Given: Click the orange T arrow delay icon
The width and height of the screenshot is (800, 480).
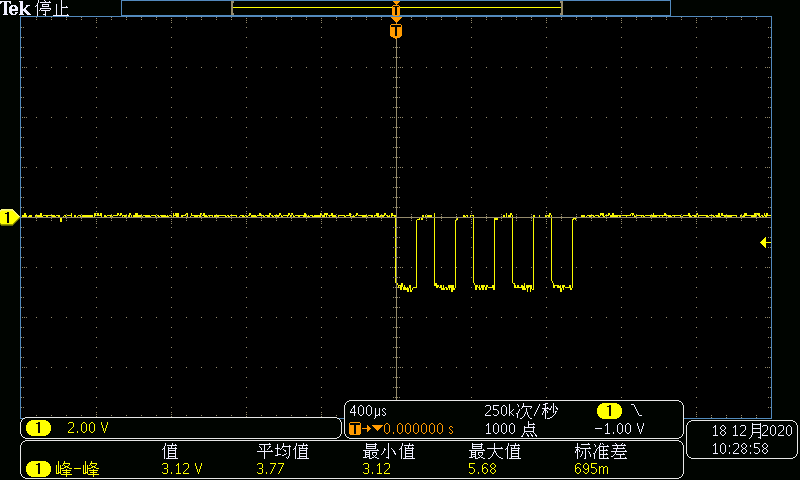Looking at the screenshot, I should point(366,429).
